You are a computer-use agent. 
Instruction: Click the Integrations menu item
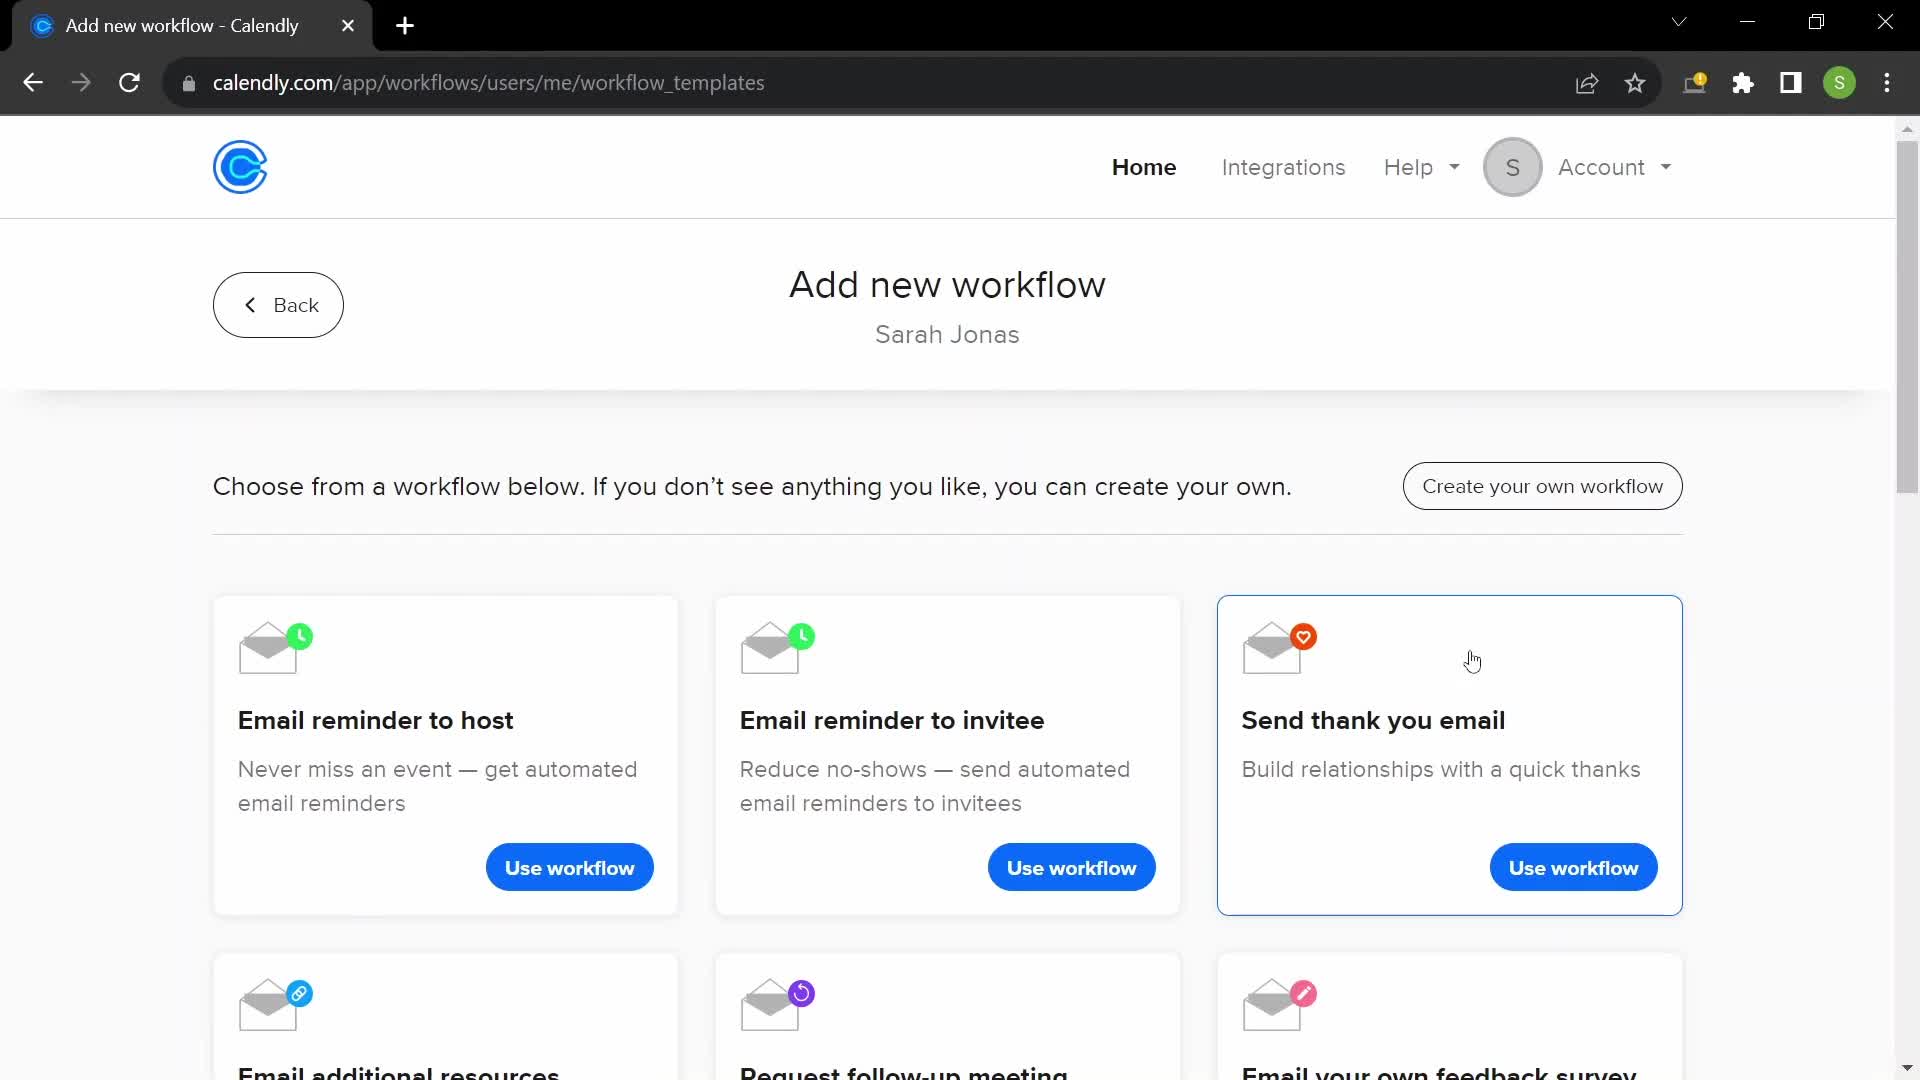pyautogui.click(x=1283, y=167)
